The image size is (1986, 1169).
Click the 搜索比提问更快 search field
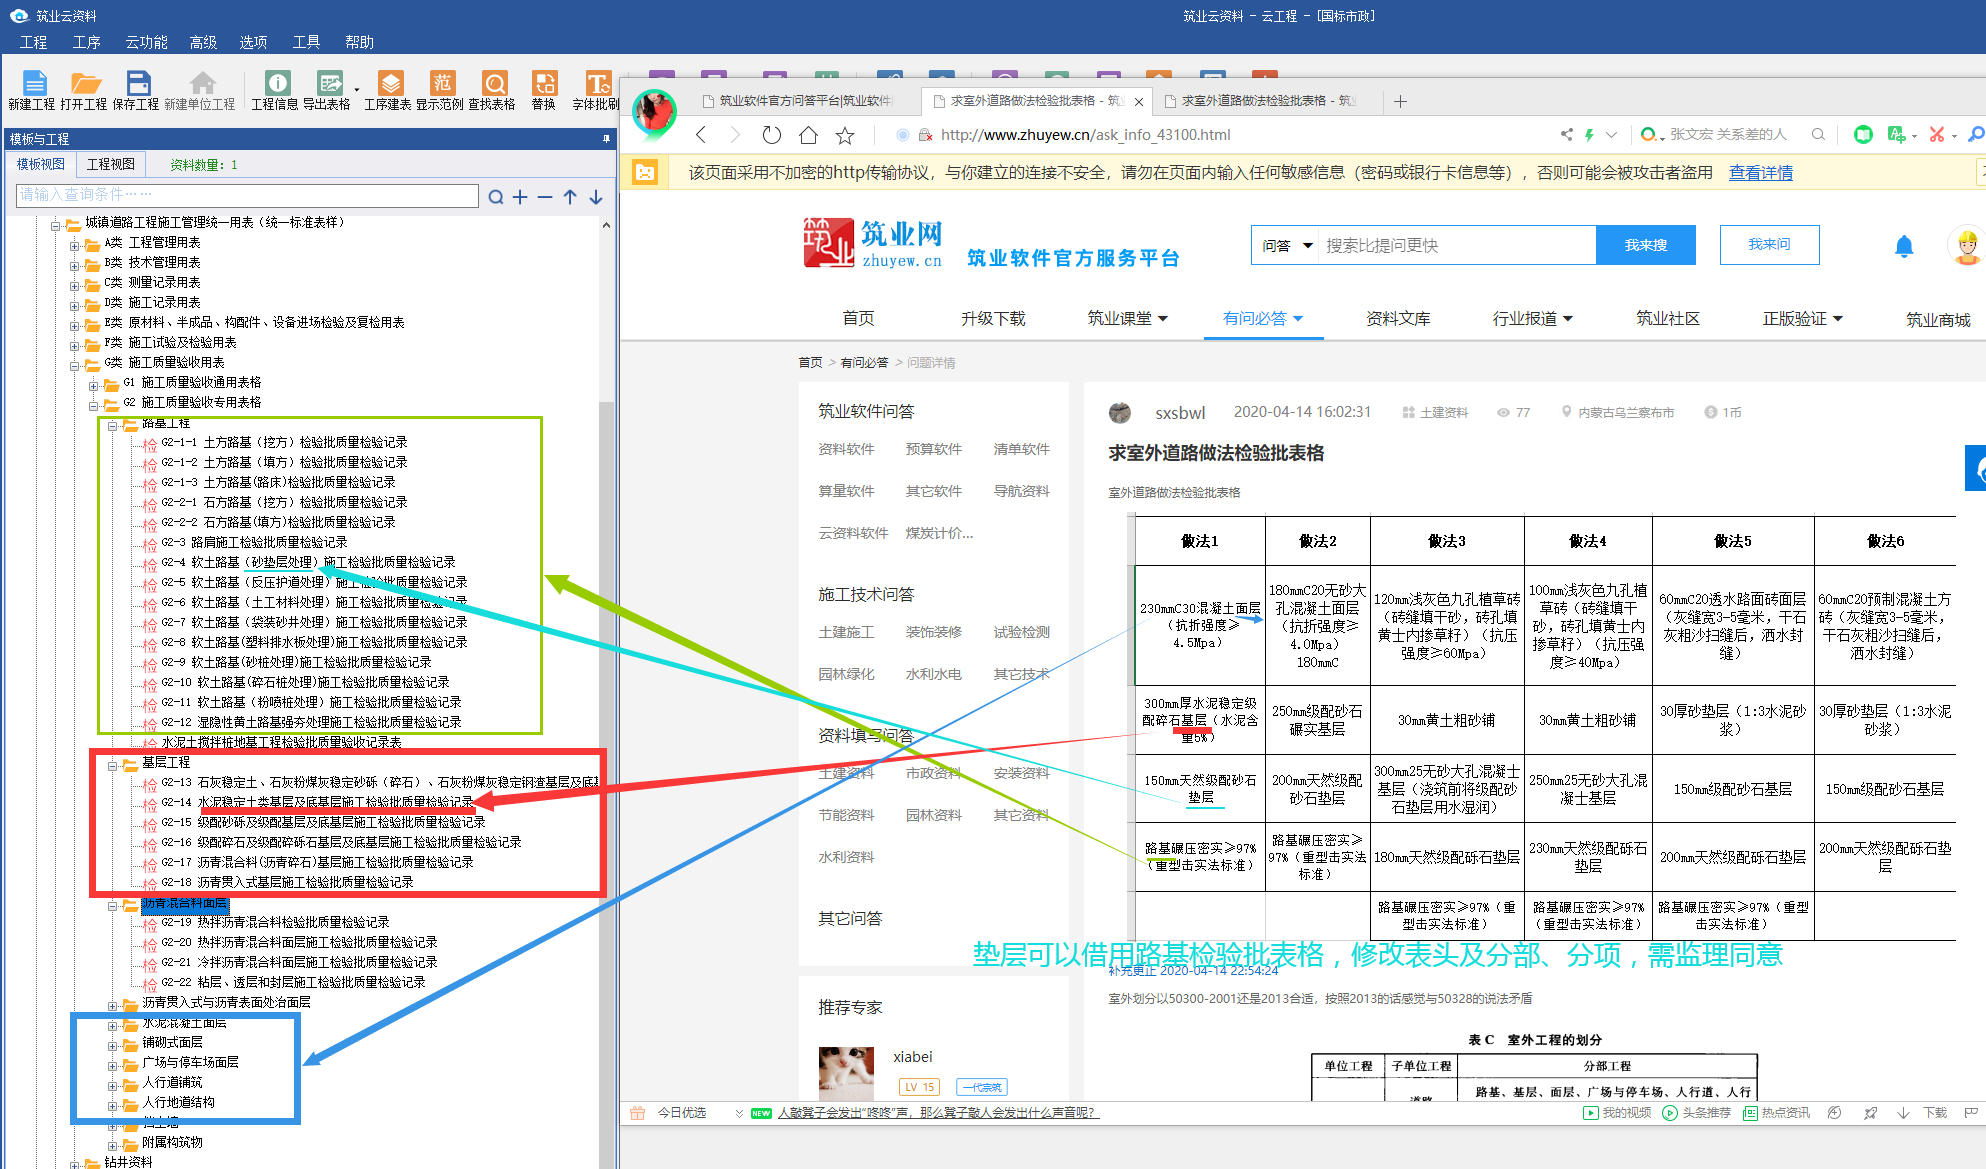1457,245
